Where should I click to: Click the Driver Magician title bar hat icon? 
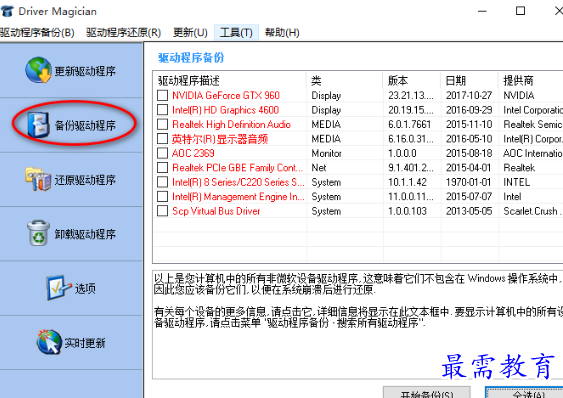click(x=7, y=11)
